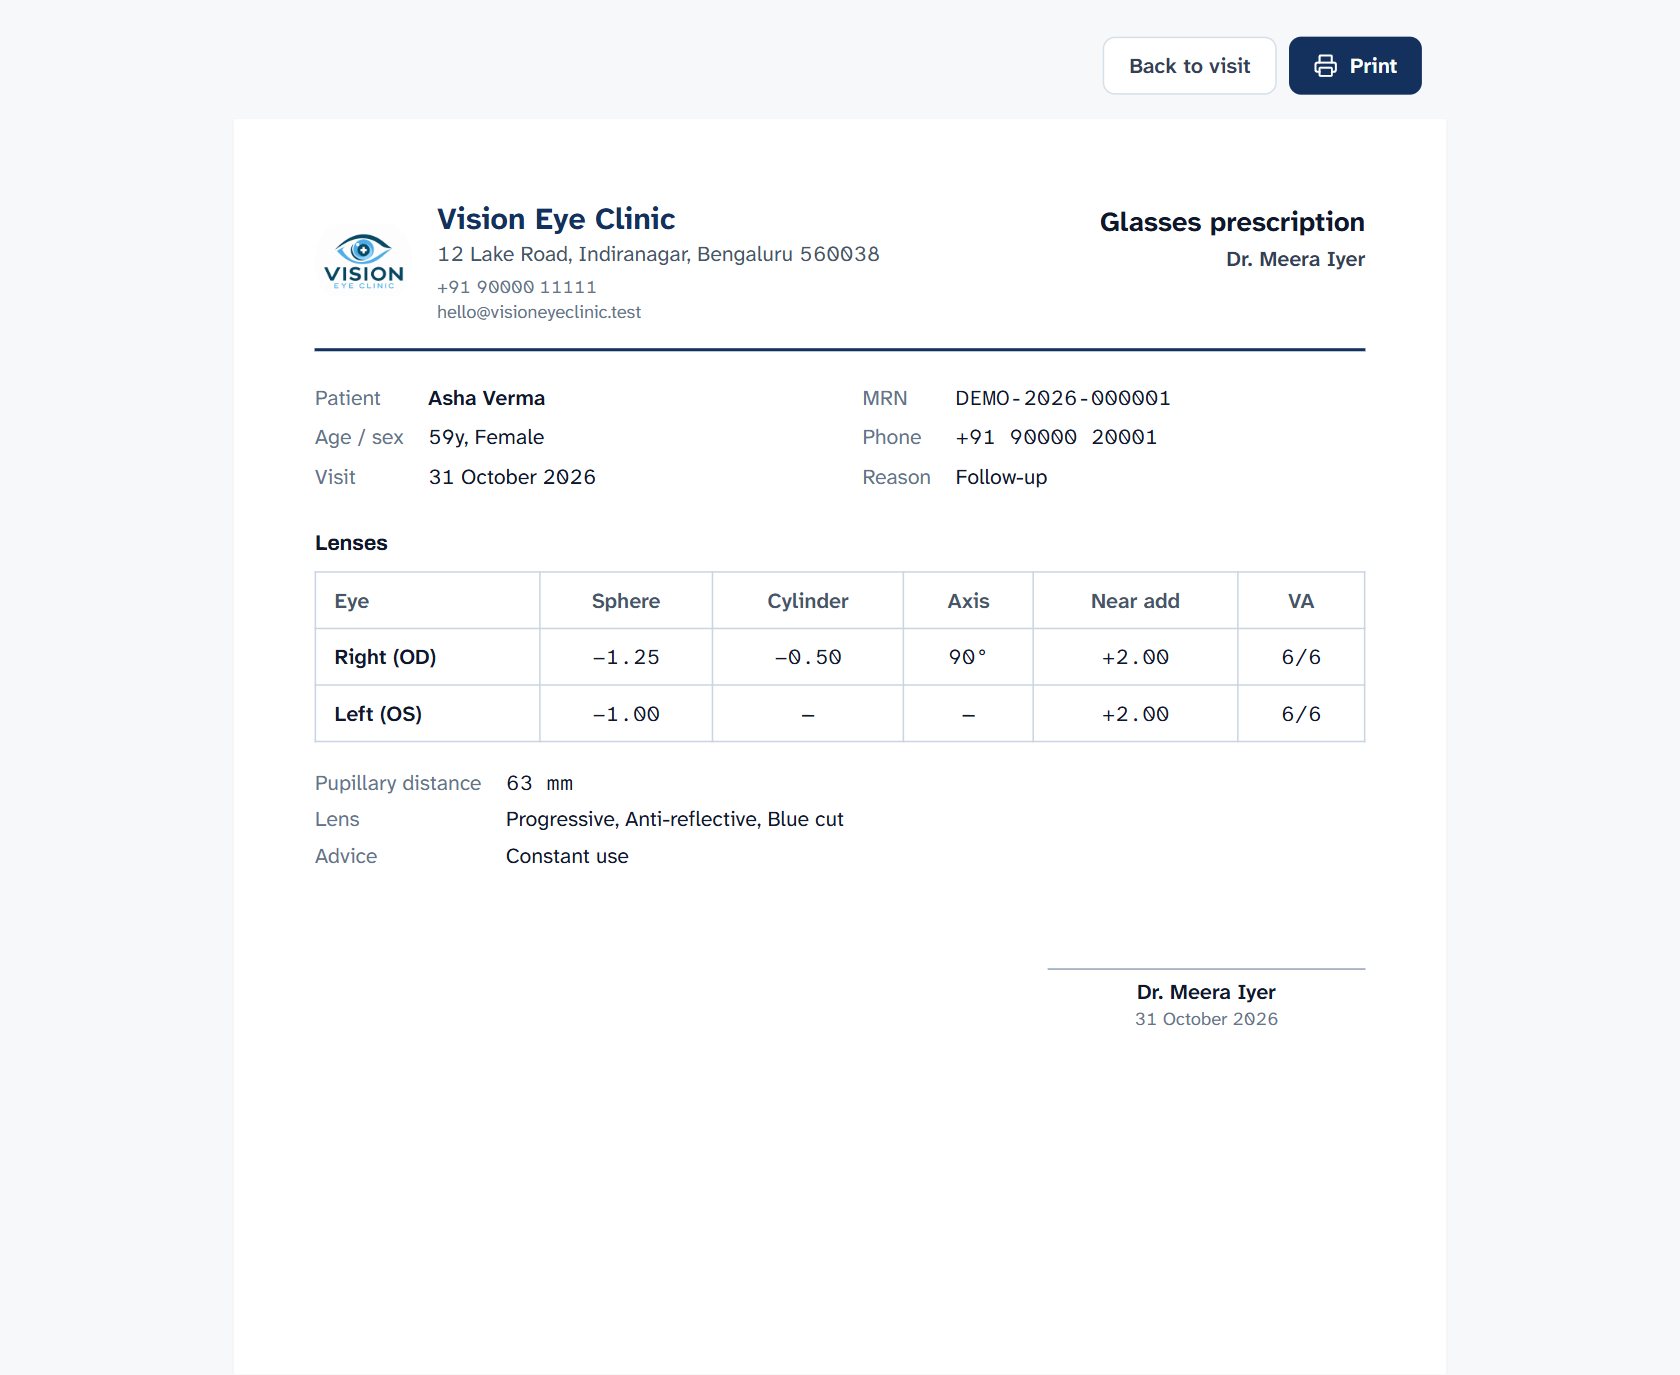Click the Near add column header

(1135, 601)
